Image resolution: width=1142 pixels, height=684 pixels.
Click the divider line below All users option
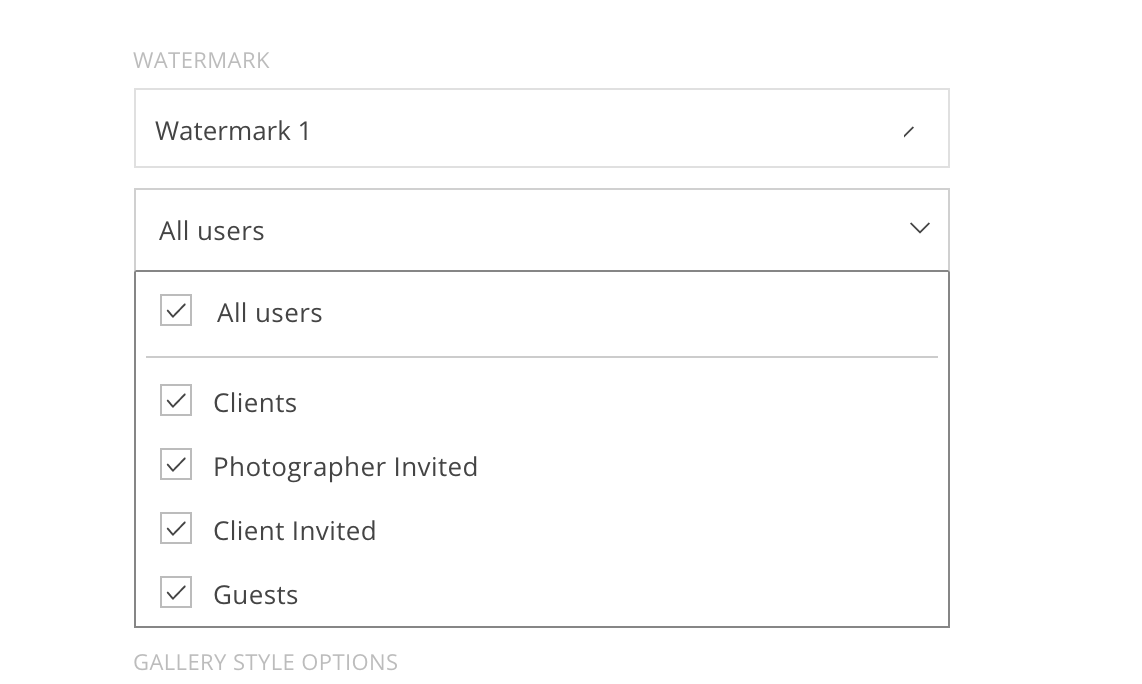point(541,357)
